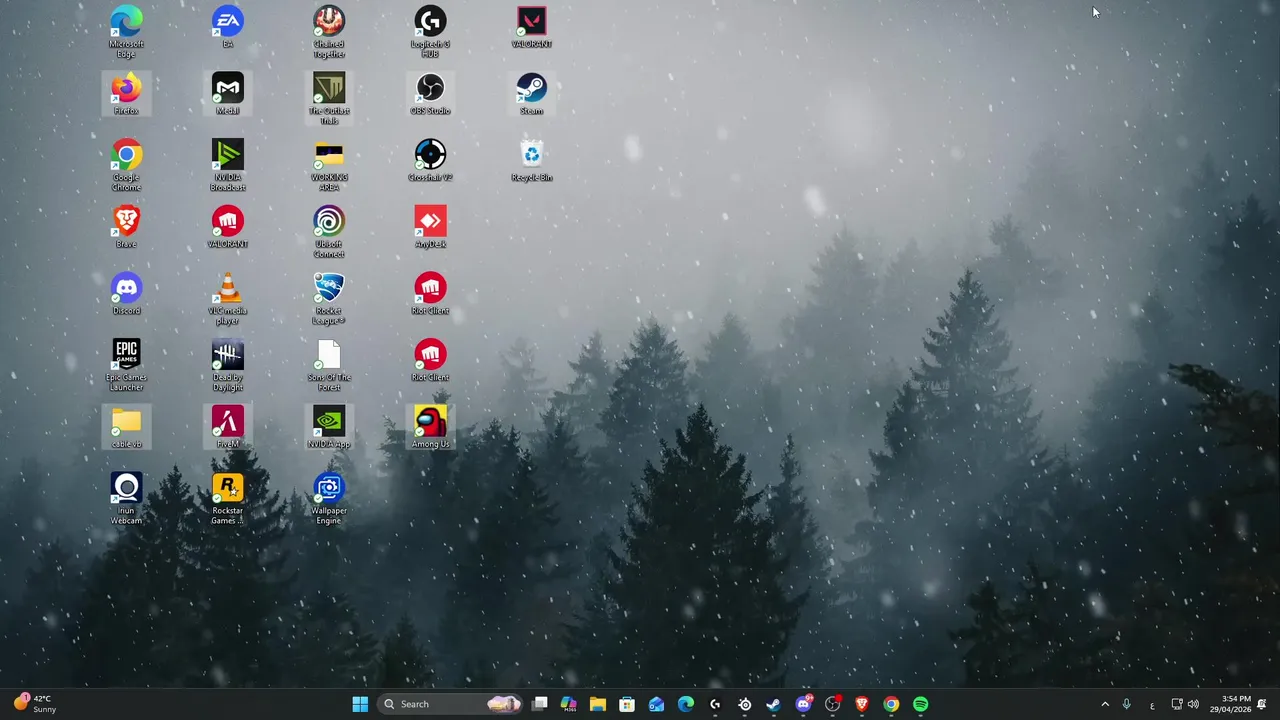Select VALORANT icon with pink V logo

point(532,27)
